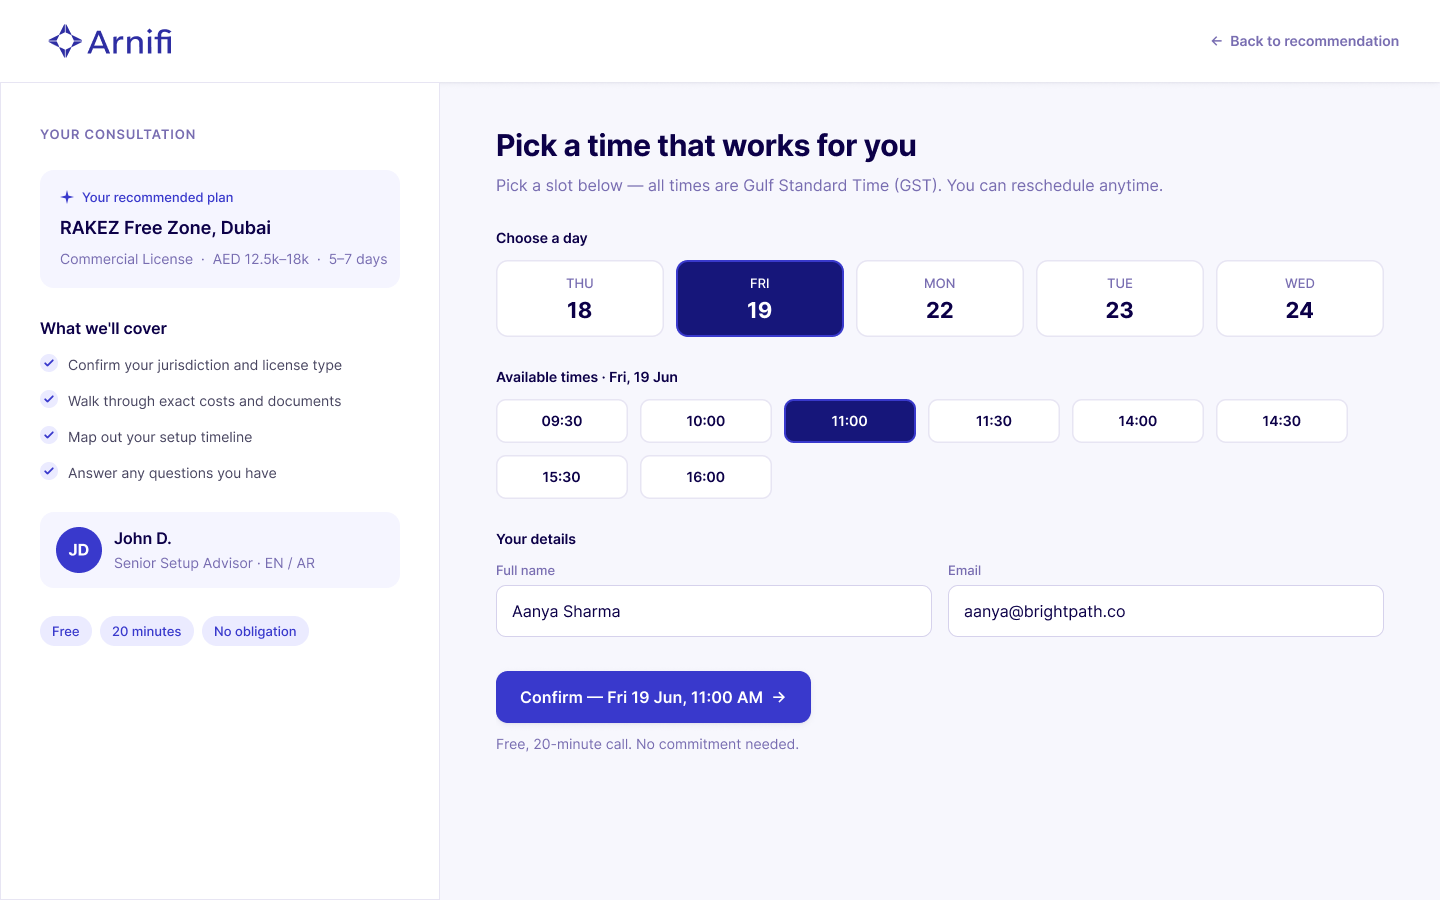Choose the 15:30 time slot
Viewport: 1440px width, 900px height.
tap(562, 477)
